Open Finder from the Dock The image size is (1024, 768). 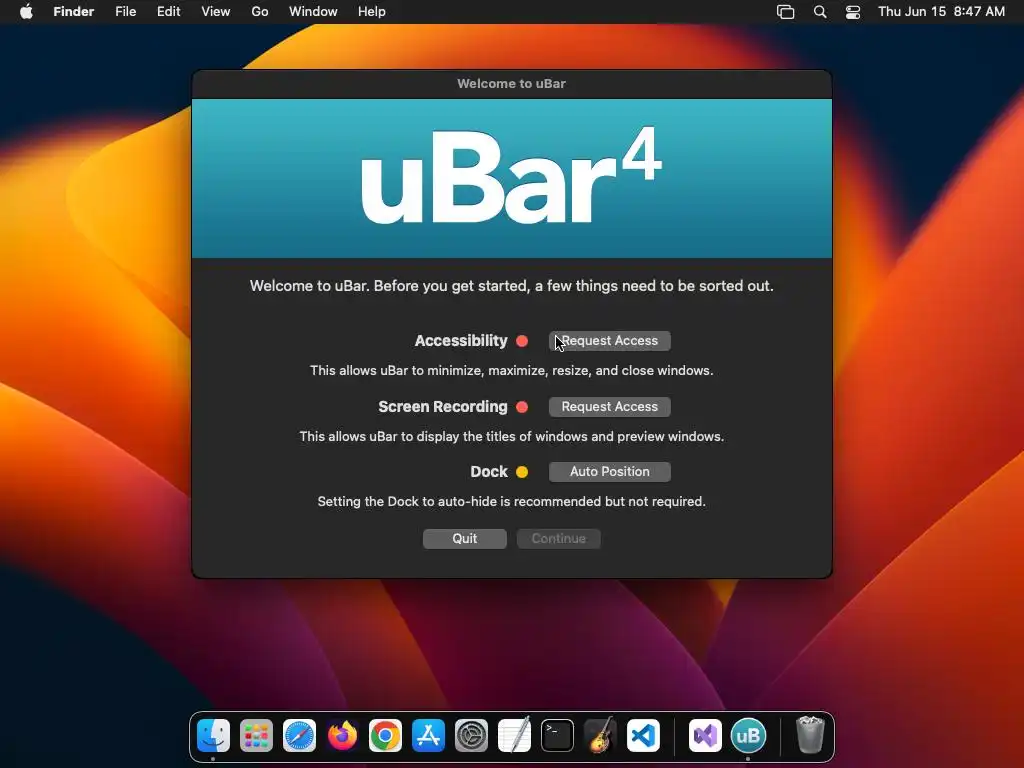(x=214, y=736)
